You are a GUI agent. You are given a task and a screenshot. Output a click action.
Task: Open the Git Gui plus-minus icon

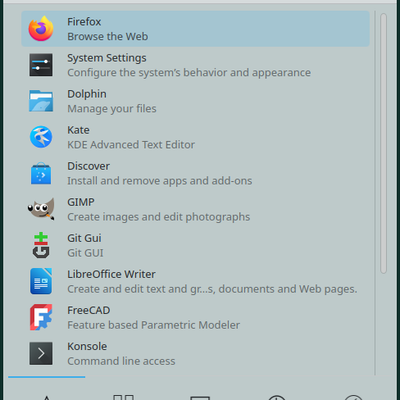point(41,245)
